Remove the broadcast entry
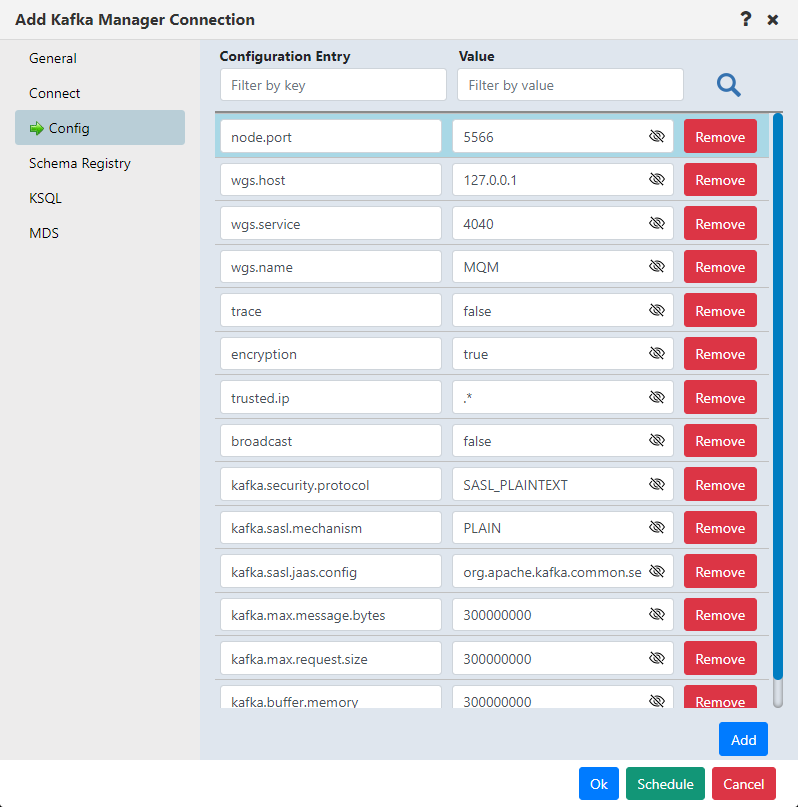This screenshot has width=798, height=807. coord(720,441)
